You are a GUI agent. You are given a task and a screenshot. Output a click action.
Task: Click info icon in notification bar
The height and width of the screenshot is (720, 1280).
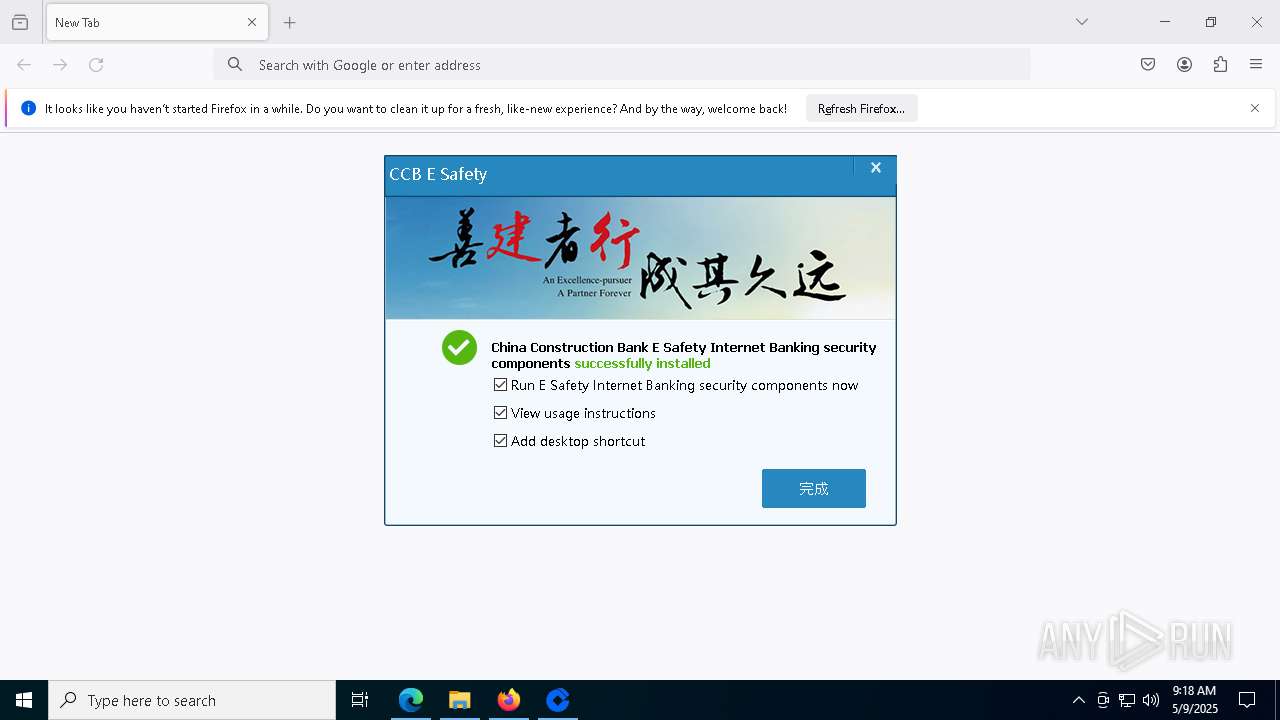pyautogui.click(x=28, y=108)
